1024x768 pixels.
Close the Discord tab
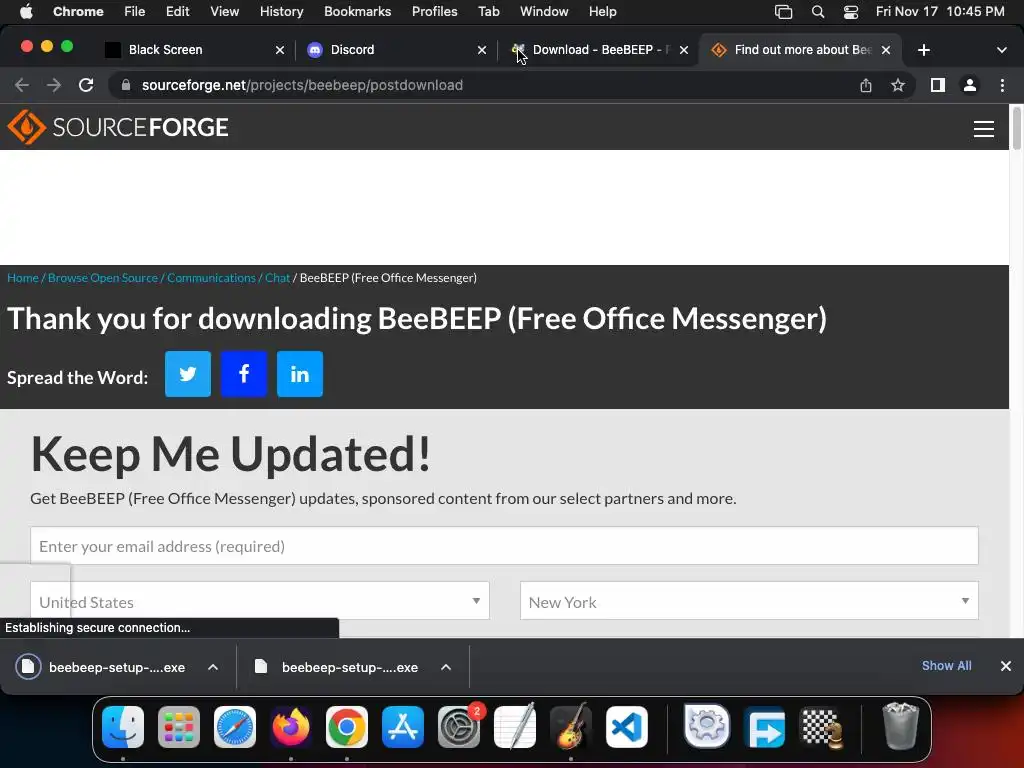pyautogui.click(x=481, y=50)
